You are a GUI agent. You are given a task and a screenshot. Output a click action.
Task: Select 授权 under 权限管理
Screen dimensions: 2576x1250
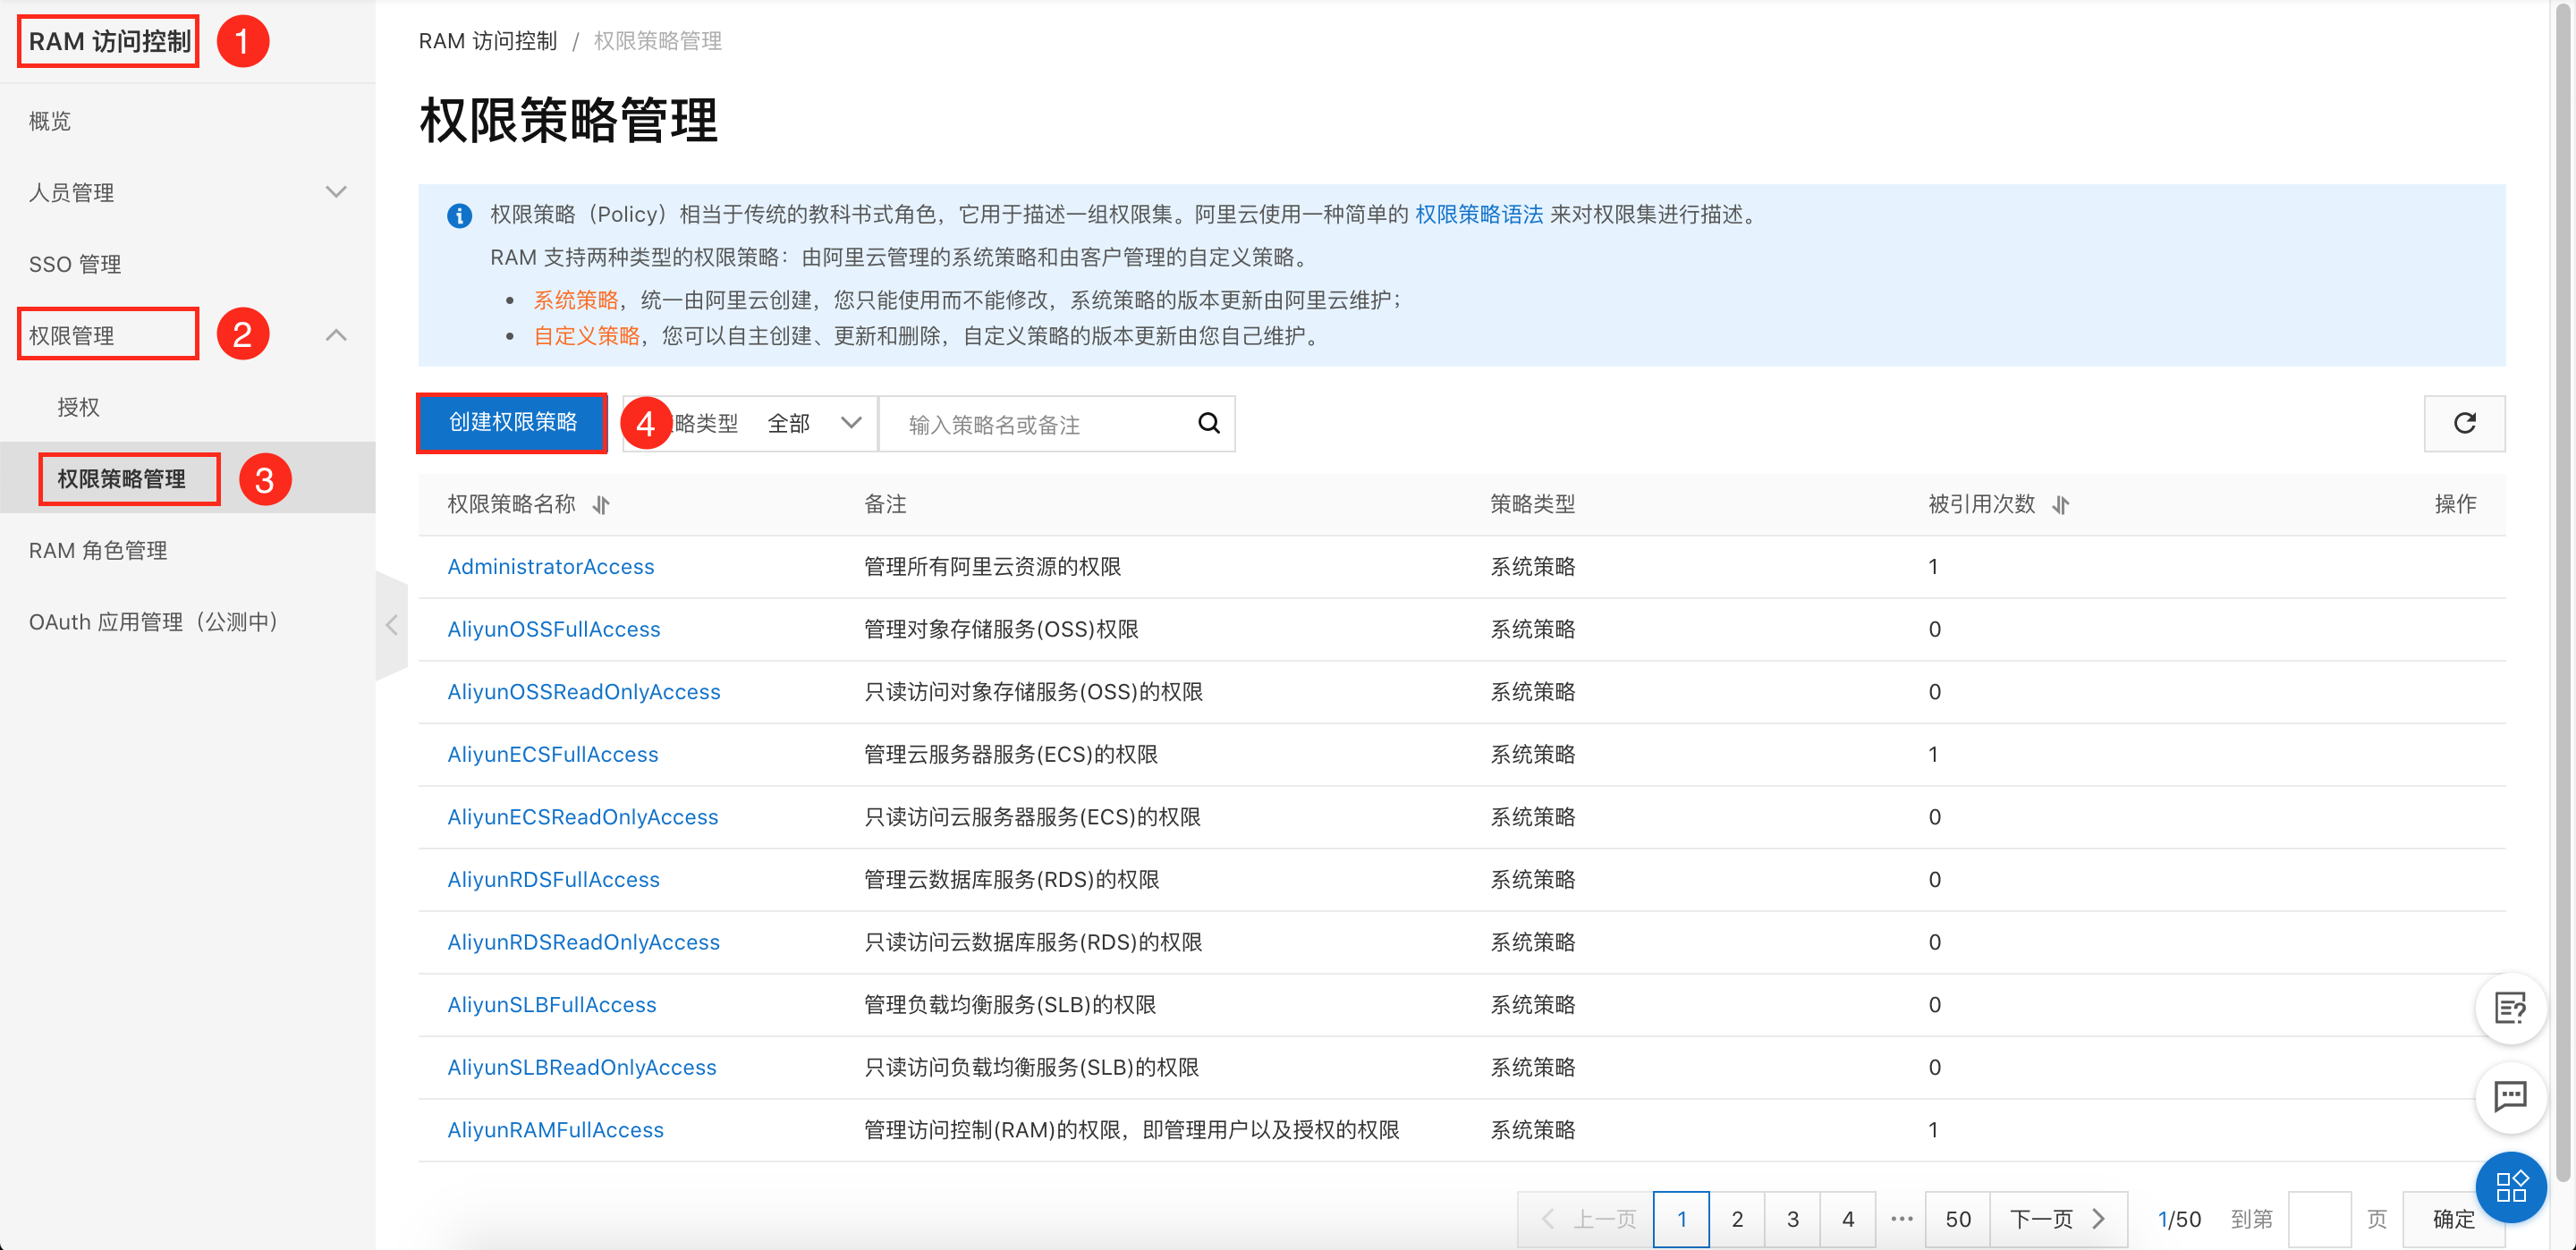click(78, 407)
